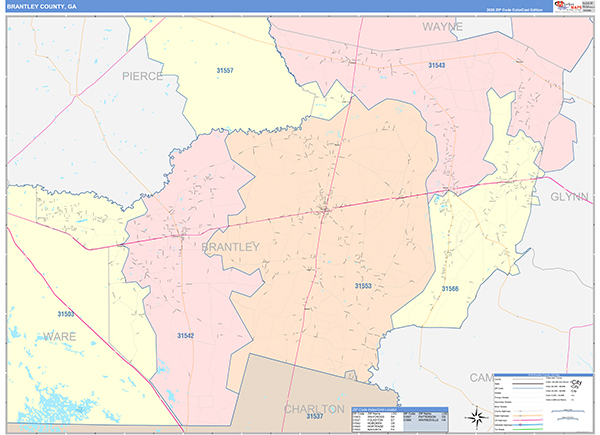This screenshot has width=600, height=435.
Task: Click the '2026 ZIP Code ColorCast Edition' subtitle
Action: click(x=514, y=10)
